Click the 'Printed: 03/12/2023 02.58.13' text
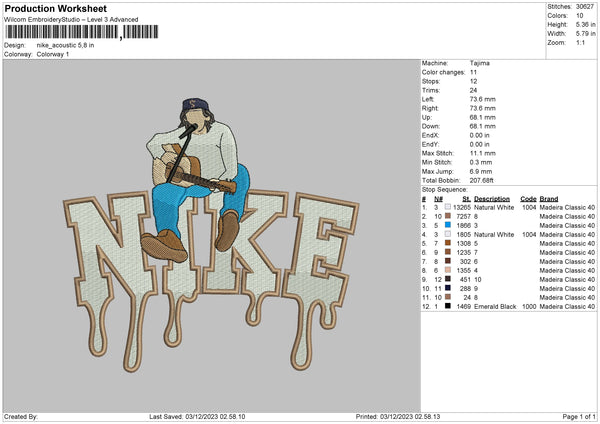Screen dimensions: 600x424 398,417
